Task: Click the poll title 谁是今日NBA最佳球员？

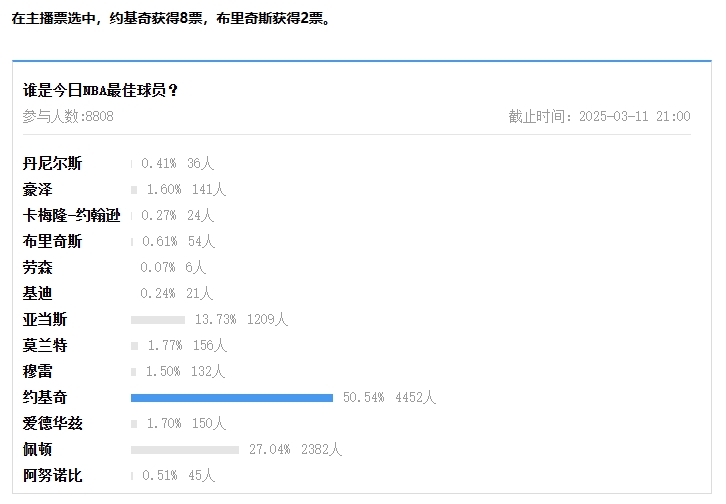Action: tap(101, 91)
